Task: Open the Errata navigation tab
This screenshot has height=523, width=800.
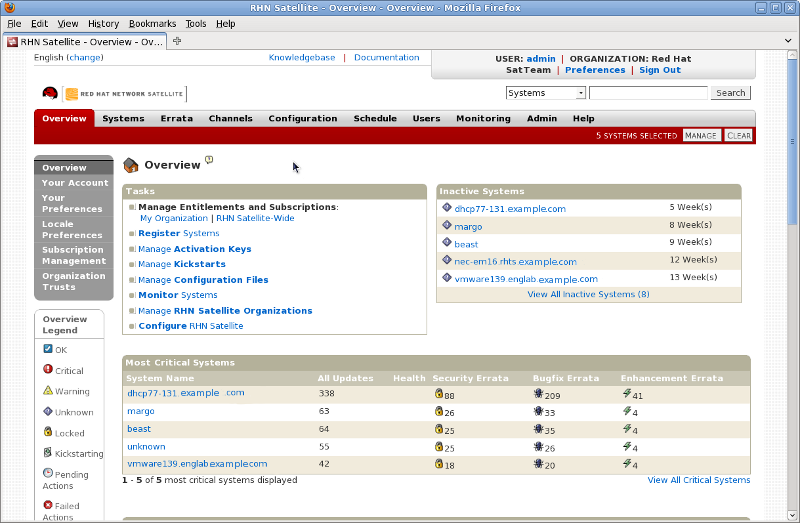Action: tap(176, 118)
